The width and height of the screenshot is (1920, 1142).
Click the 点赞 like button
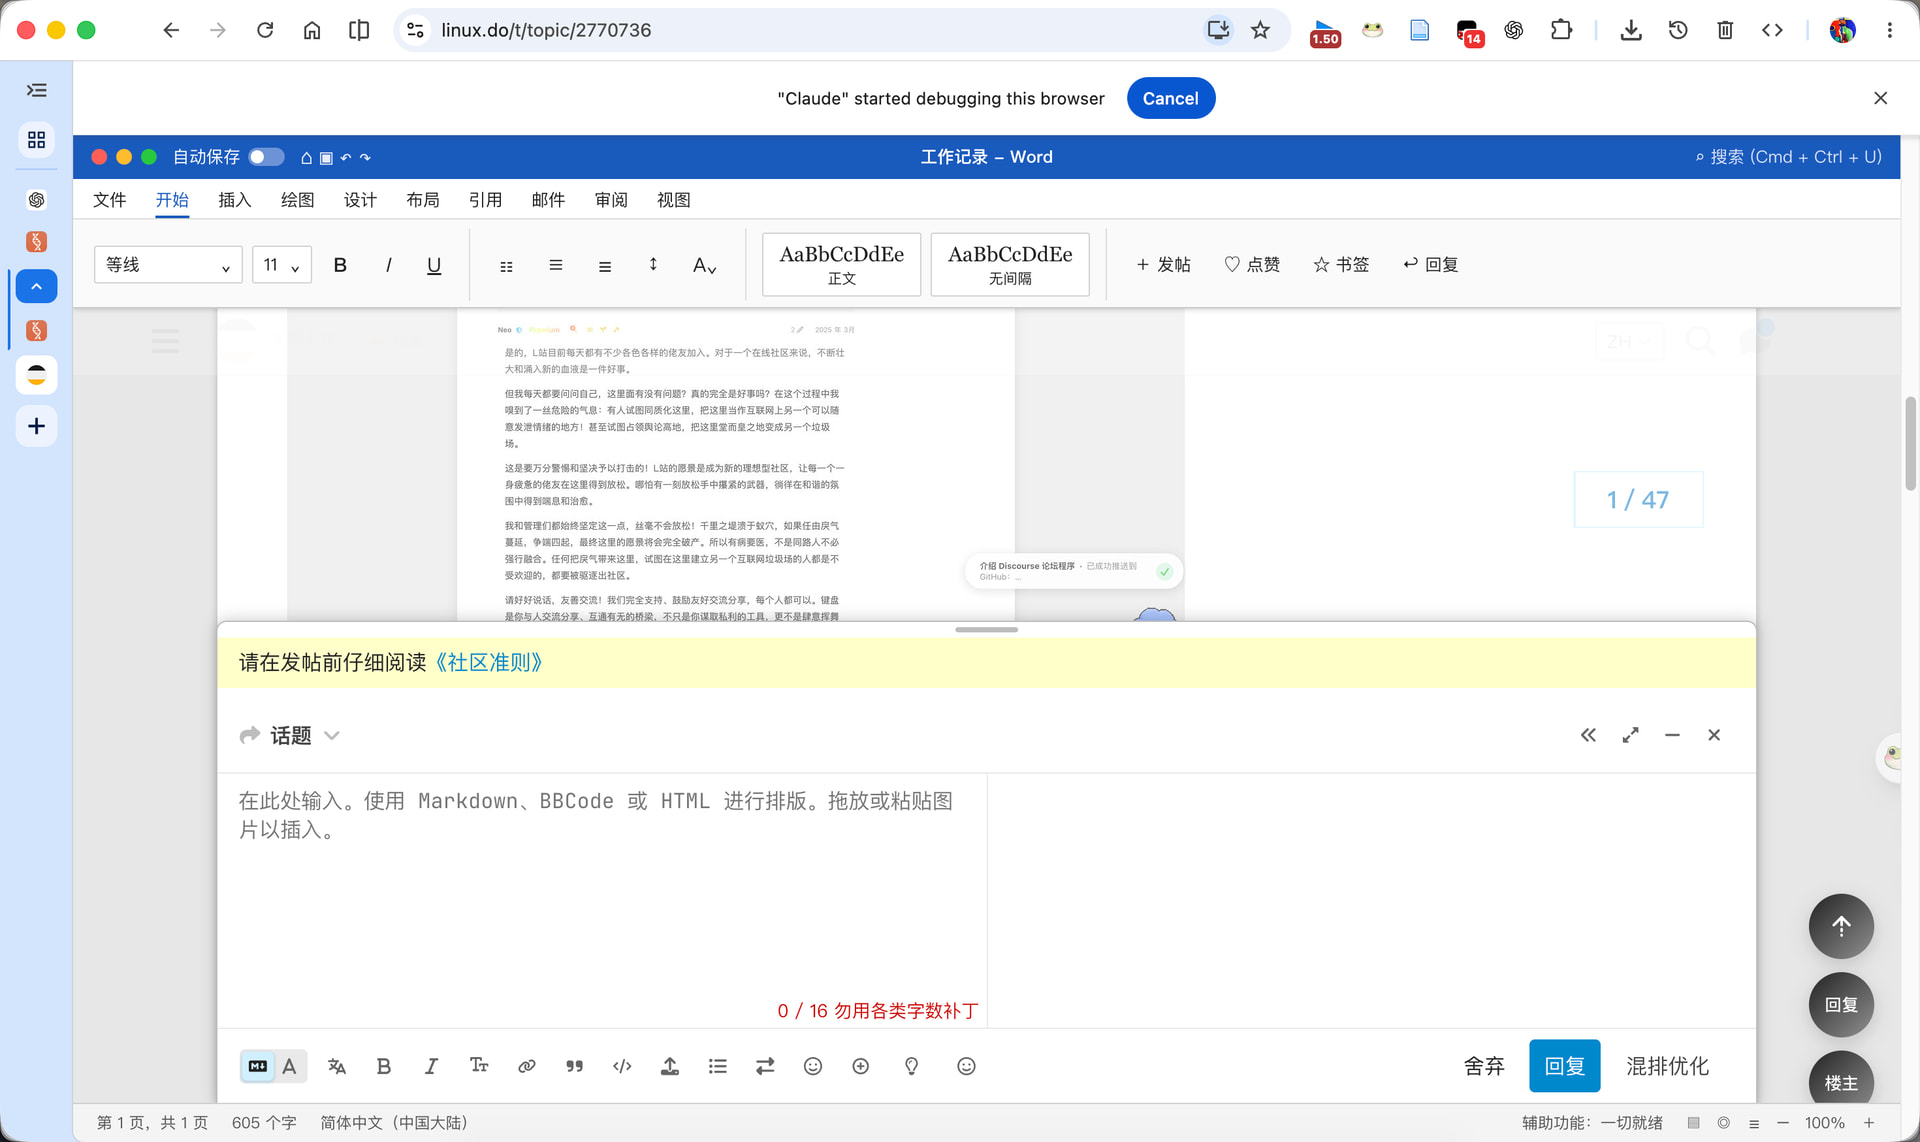(1252, 265)
